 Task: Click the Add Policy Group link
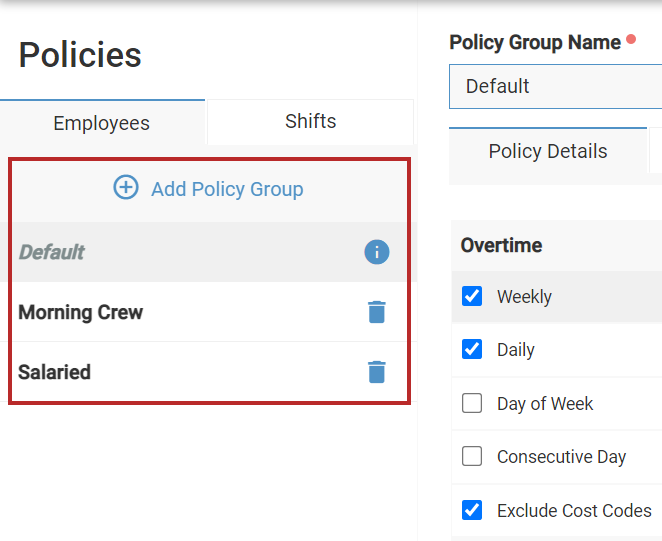(227, 189)
